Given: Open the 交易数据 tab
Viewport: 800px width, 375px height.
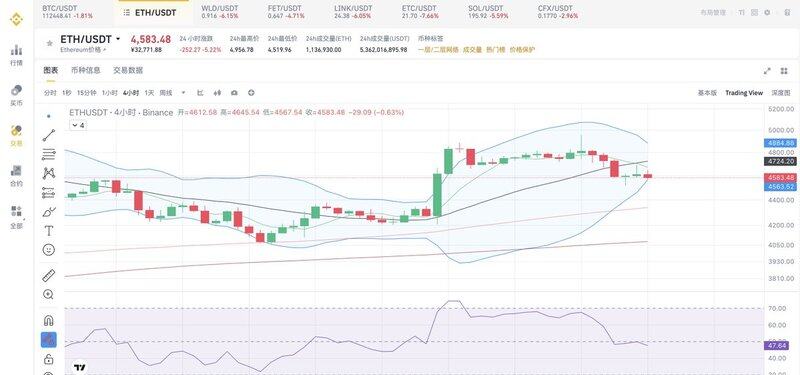Looking at the screenshot, I should pos(128,70).
